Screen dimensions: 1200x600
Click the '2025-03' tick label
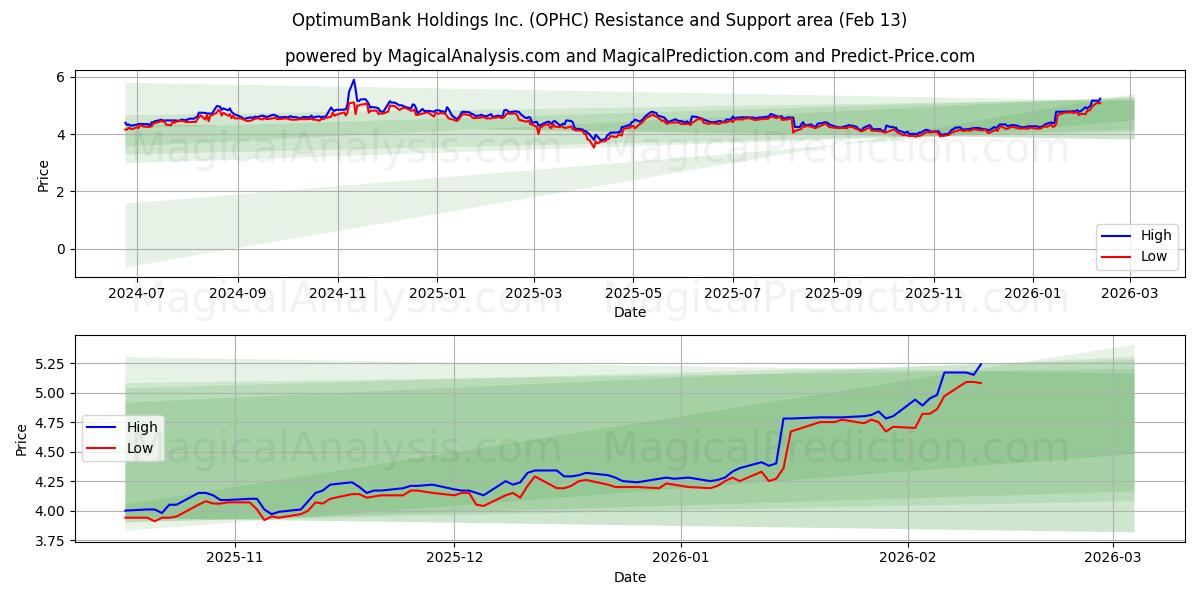coord(534,293)
